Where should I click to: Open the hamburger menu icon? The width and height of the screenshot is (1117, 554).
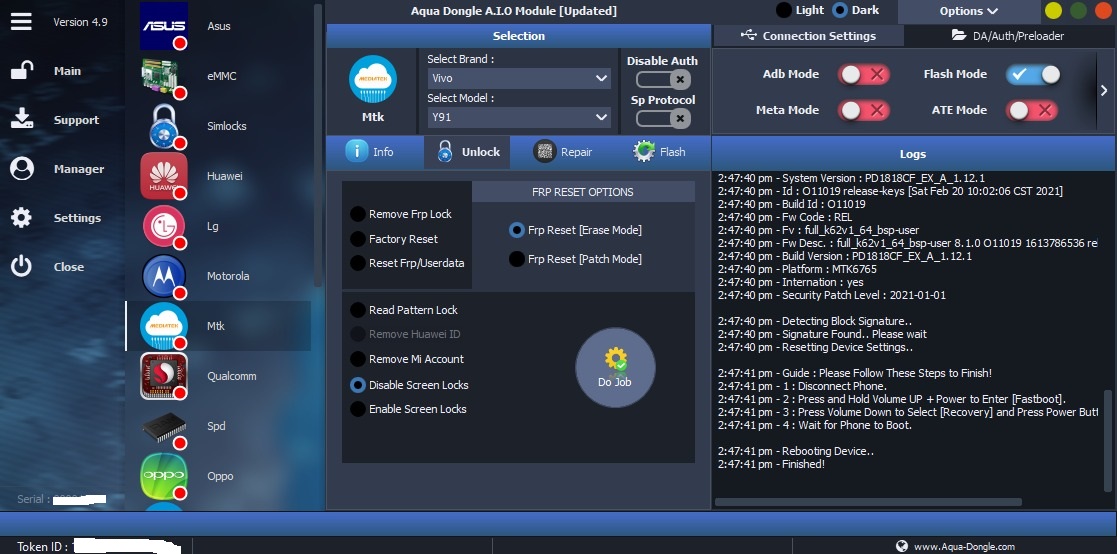[21, 21]
